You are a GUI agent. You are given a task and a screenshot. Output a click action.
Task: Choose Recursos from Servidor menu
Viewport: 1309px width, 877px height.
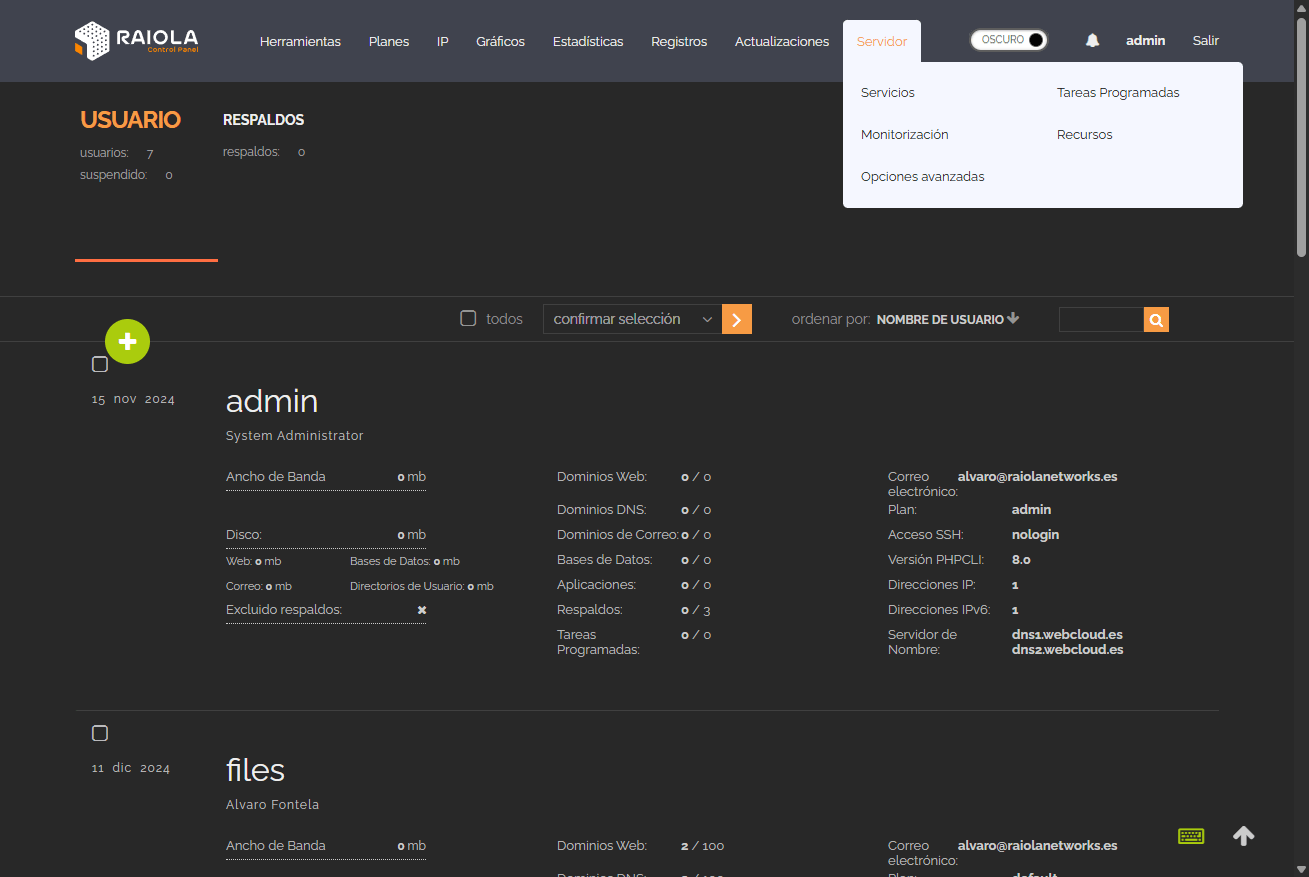1085,134
